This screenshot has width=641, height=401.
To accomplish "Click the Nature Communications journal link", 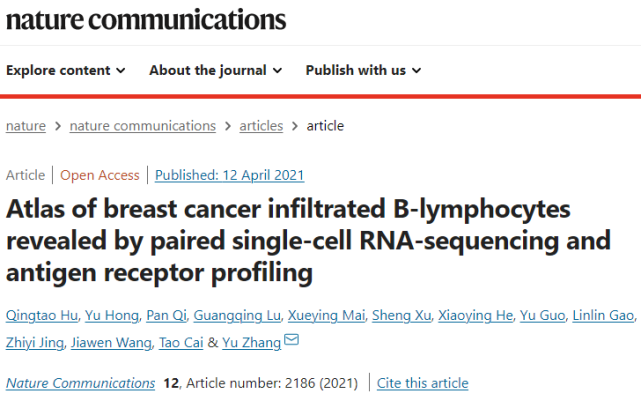I will click(x=80, y=383).
